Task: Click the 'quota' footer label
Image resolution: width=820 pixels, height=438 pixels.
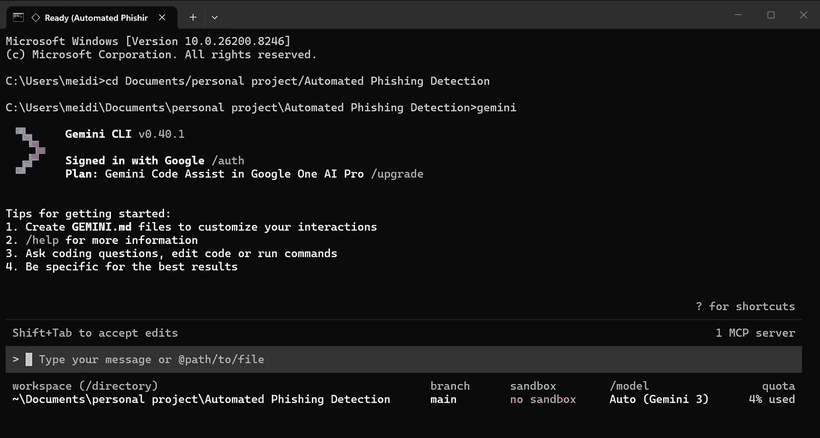Action: (x=779, y=386)
